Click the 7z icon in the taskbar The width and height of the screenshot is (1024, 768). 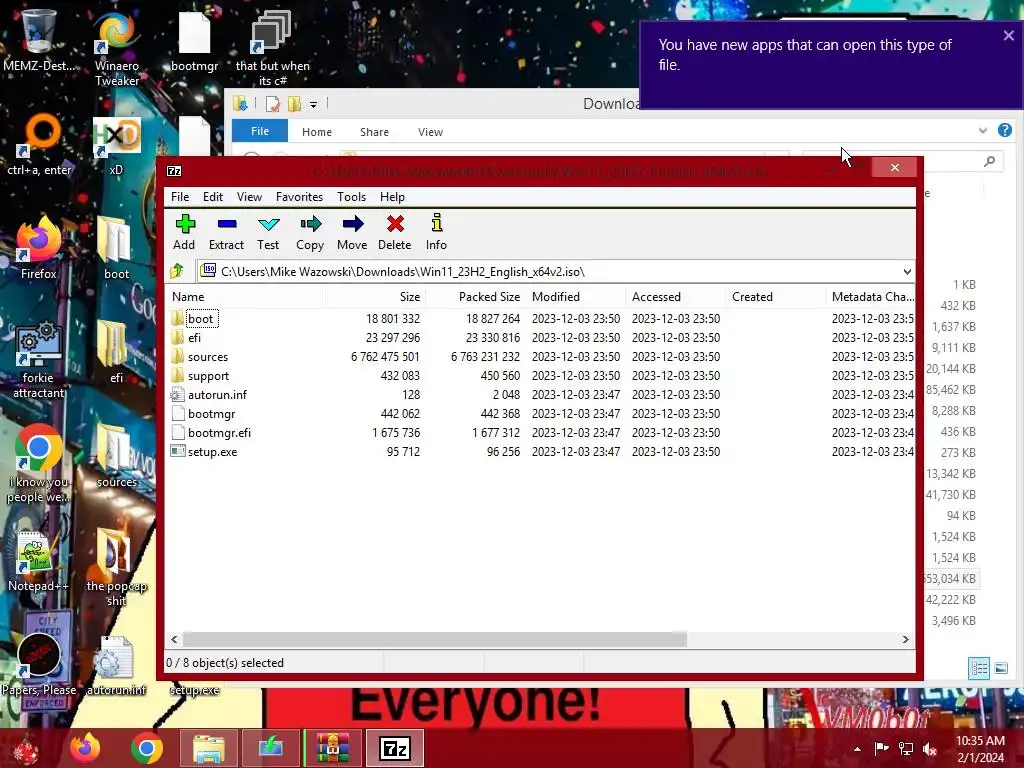tap(394, 748)
